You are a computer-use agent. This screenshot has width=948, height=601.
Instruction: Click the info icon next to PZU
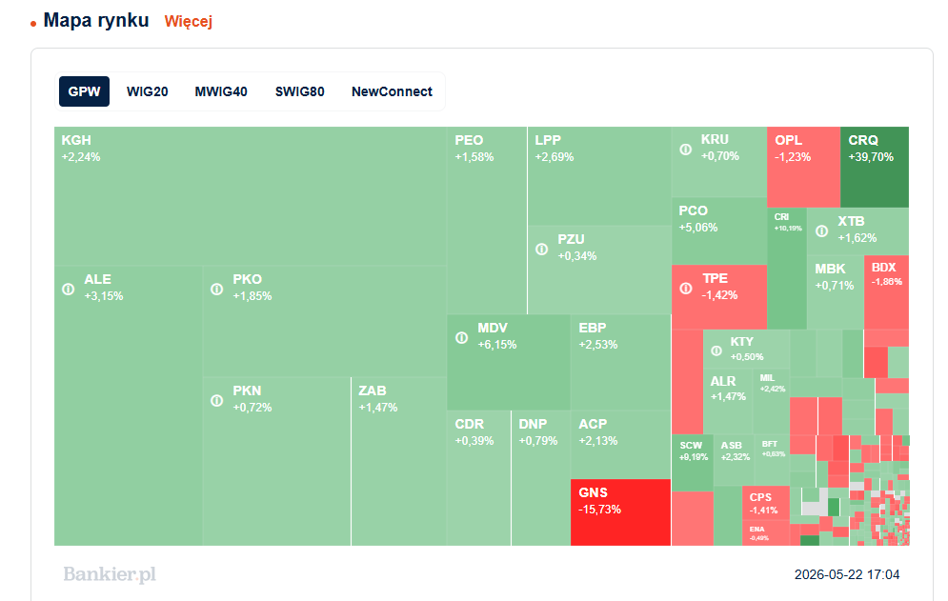pyautogui.click(x=542, y=249)
